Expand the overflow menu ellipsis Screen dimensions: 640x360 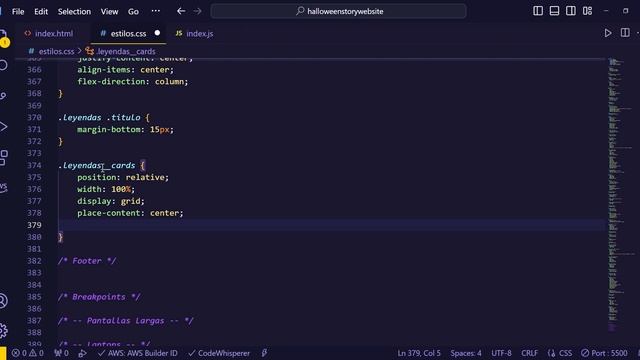click(x=156, y=11)
